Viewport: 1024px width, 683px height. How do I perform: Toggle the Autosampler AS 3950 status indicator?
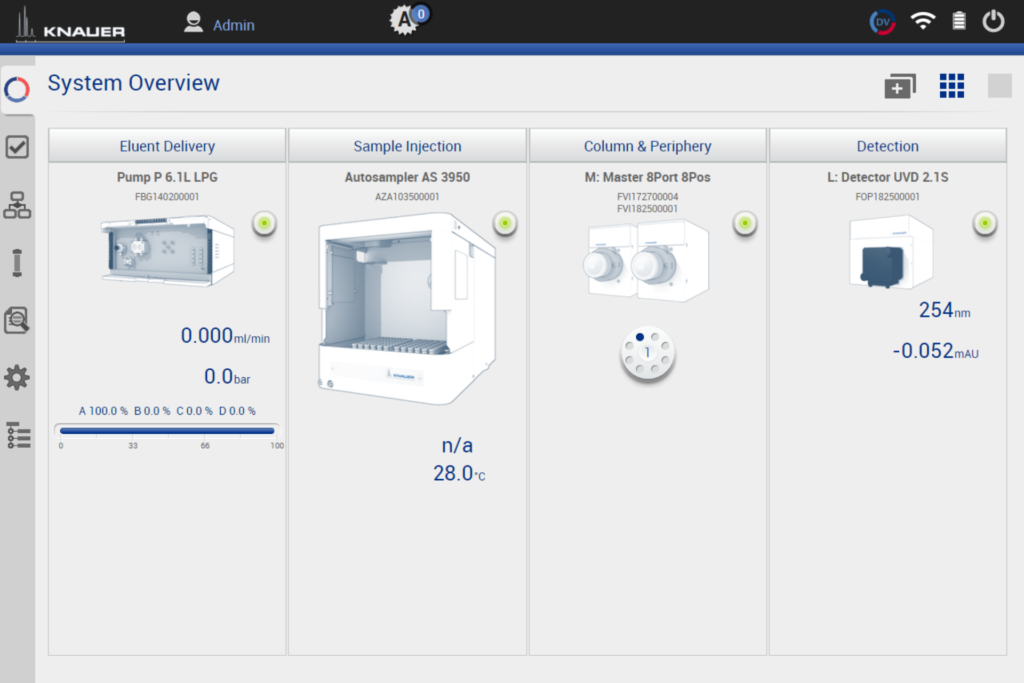(505, 223)
